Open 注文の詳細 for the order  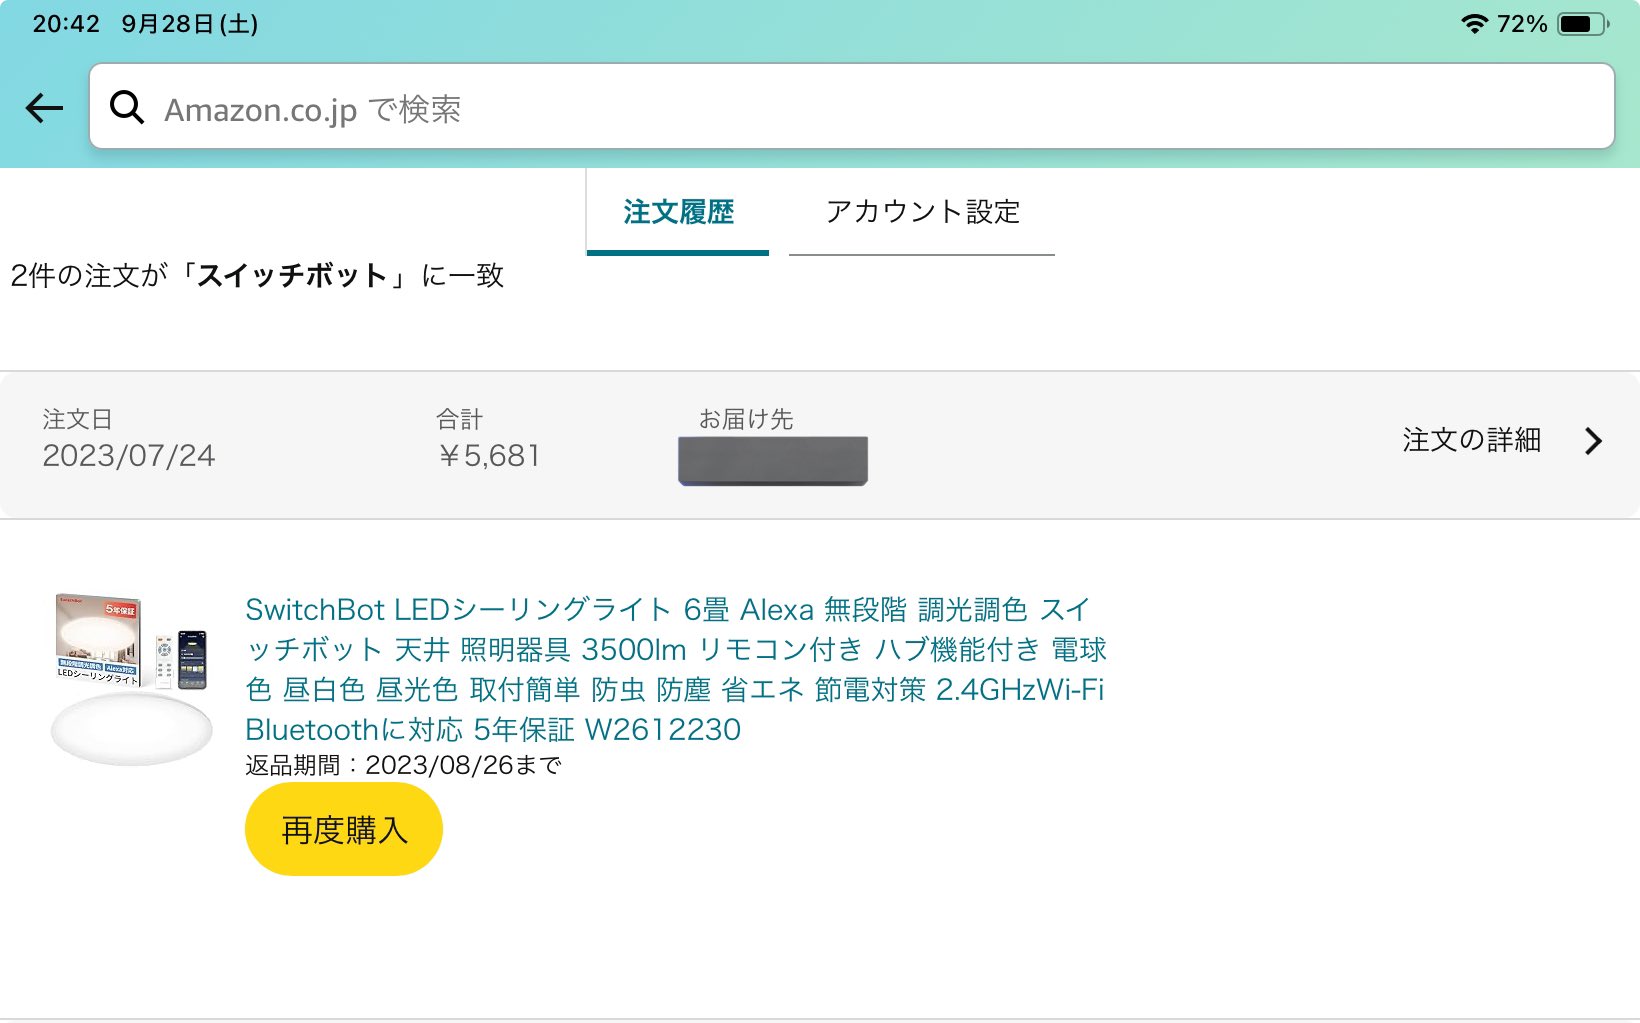click(1471, 440)
